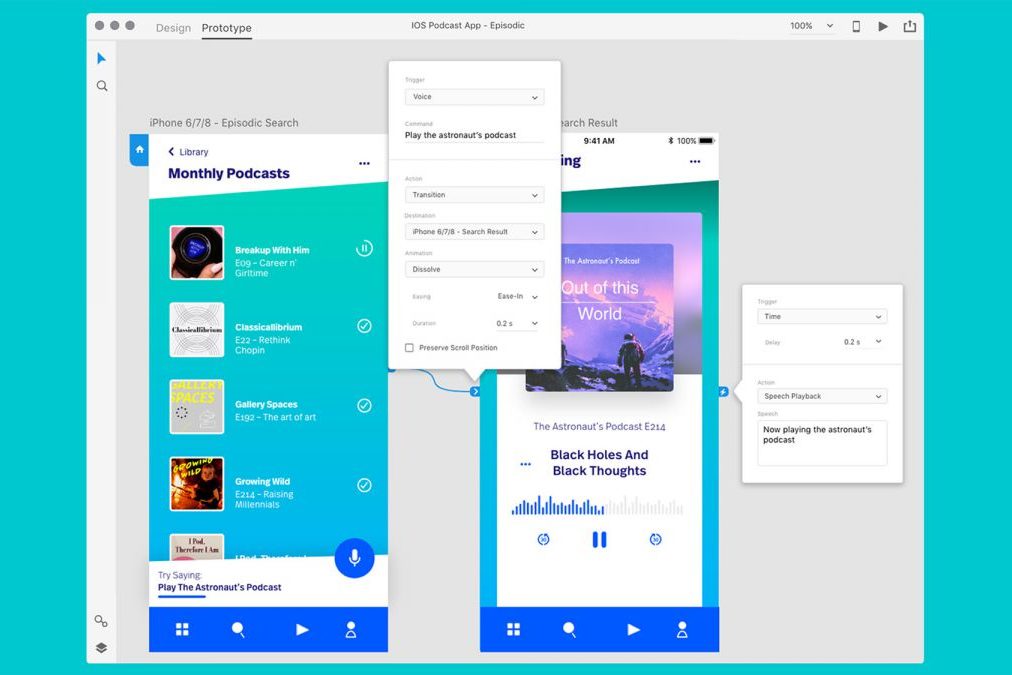Click the search icon in Search Result artboard
Viewport: 1012px width, 675px height.
tap(569, 630)
